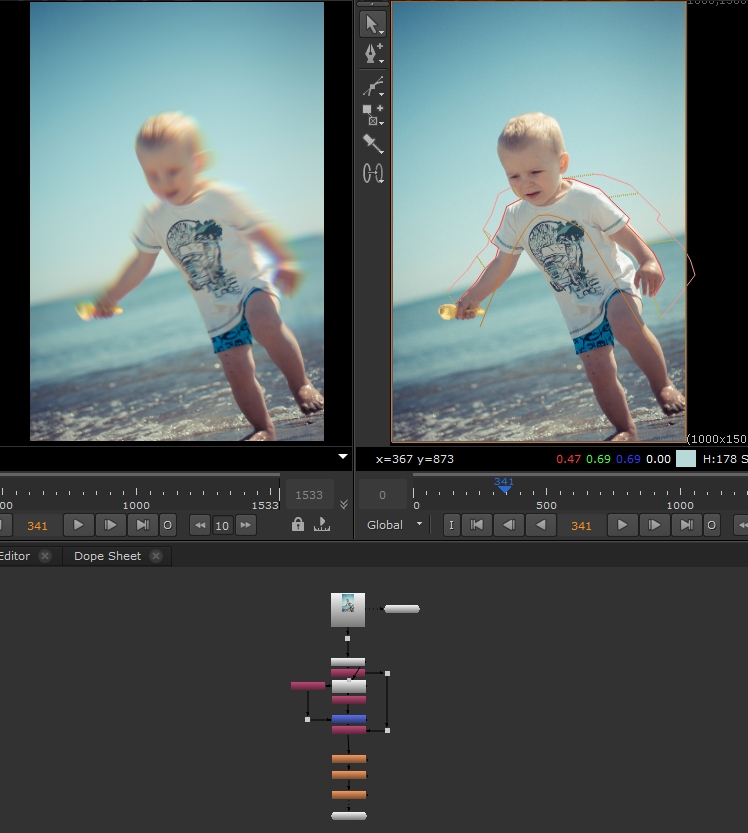Click the sampled pixel color swatch
Image resolution: width=748 pixels, height=833 pixels.
click(685, 459)
